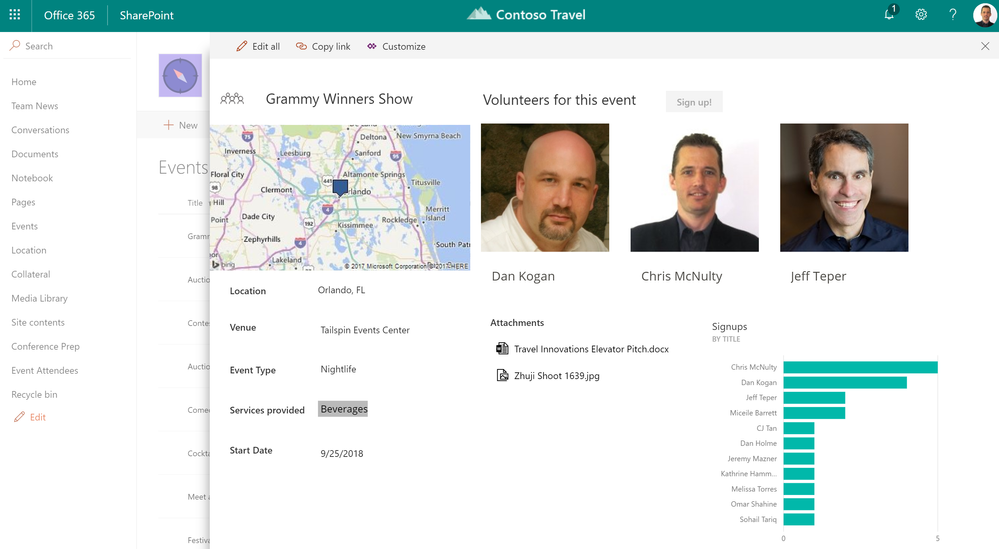Click the Office 365 link
This screenshot has height=549, width=999.
tap(69, 15)
